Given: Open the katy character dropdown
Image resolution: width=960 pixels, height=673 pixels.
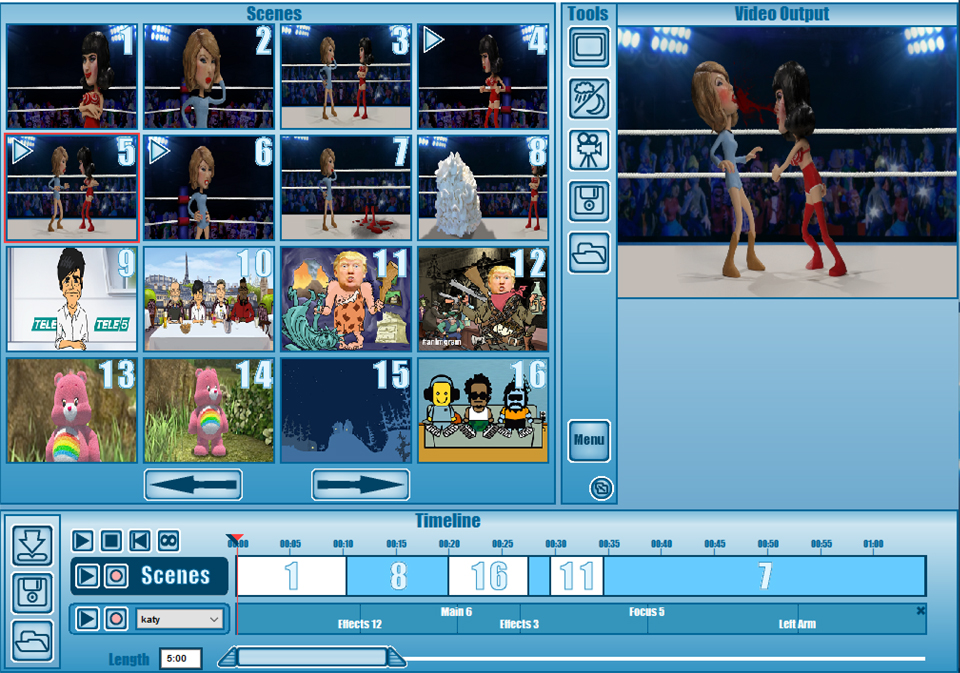Looking at the screenshot, I should [x=179, y=619].
